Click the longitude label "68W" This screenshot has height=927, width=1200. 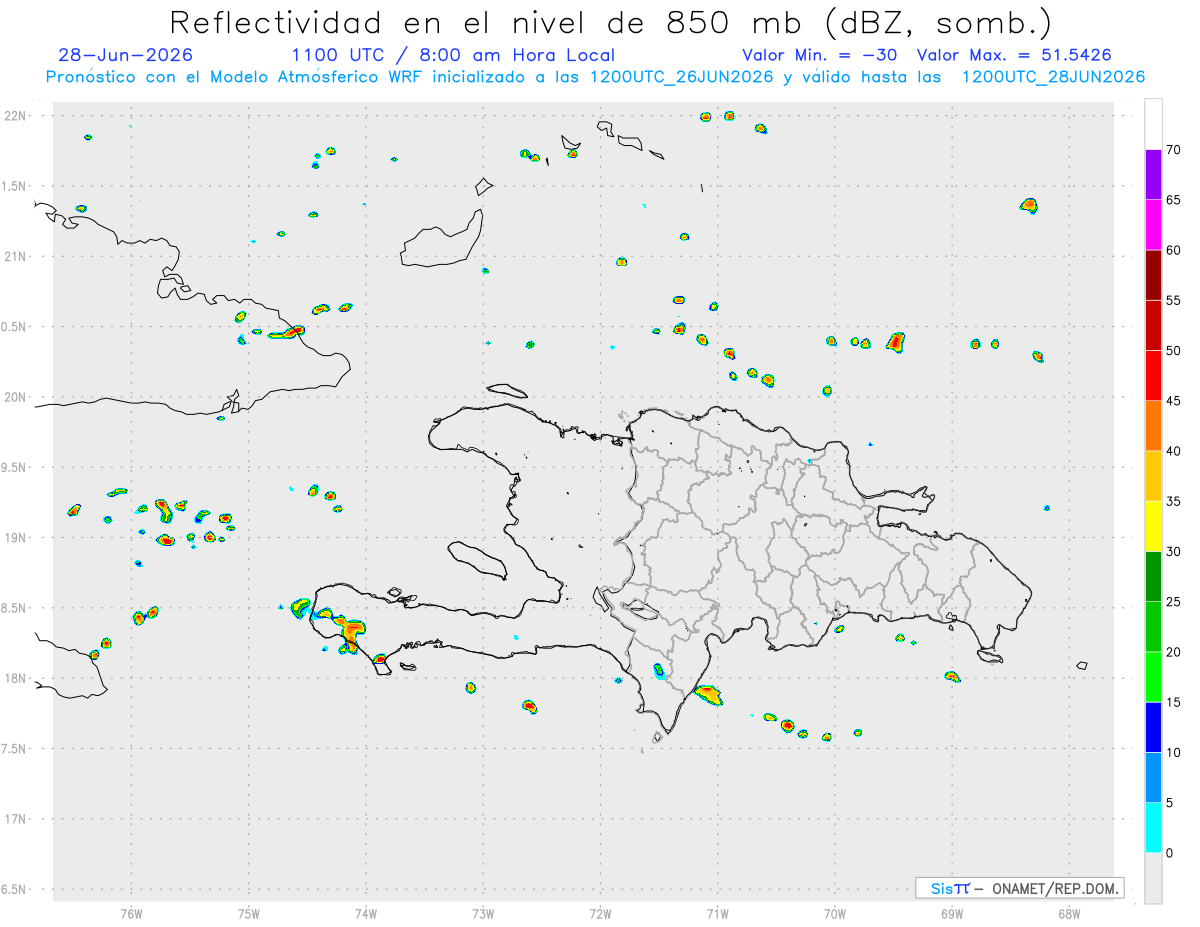1069,913
